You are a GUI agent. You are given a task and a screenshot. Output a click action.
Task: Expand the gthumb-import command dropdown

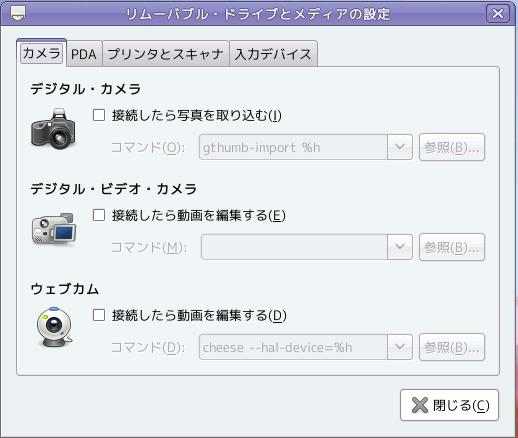[x=400, y=147]
